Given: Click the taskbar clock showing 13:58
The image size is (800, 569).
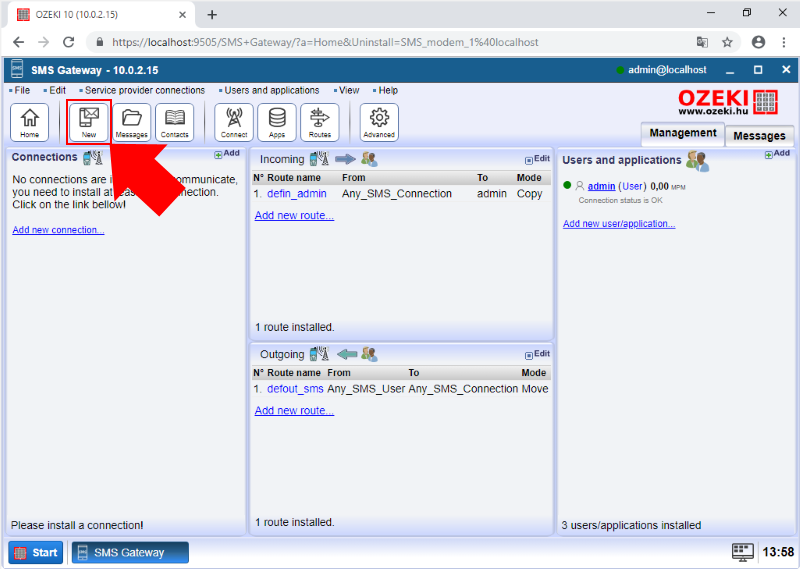Looking at the screenshot, I should 778,552.
